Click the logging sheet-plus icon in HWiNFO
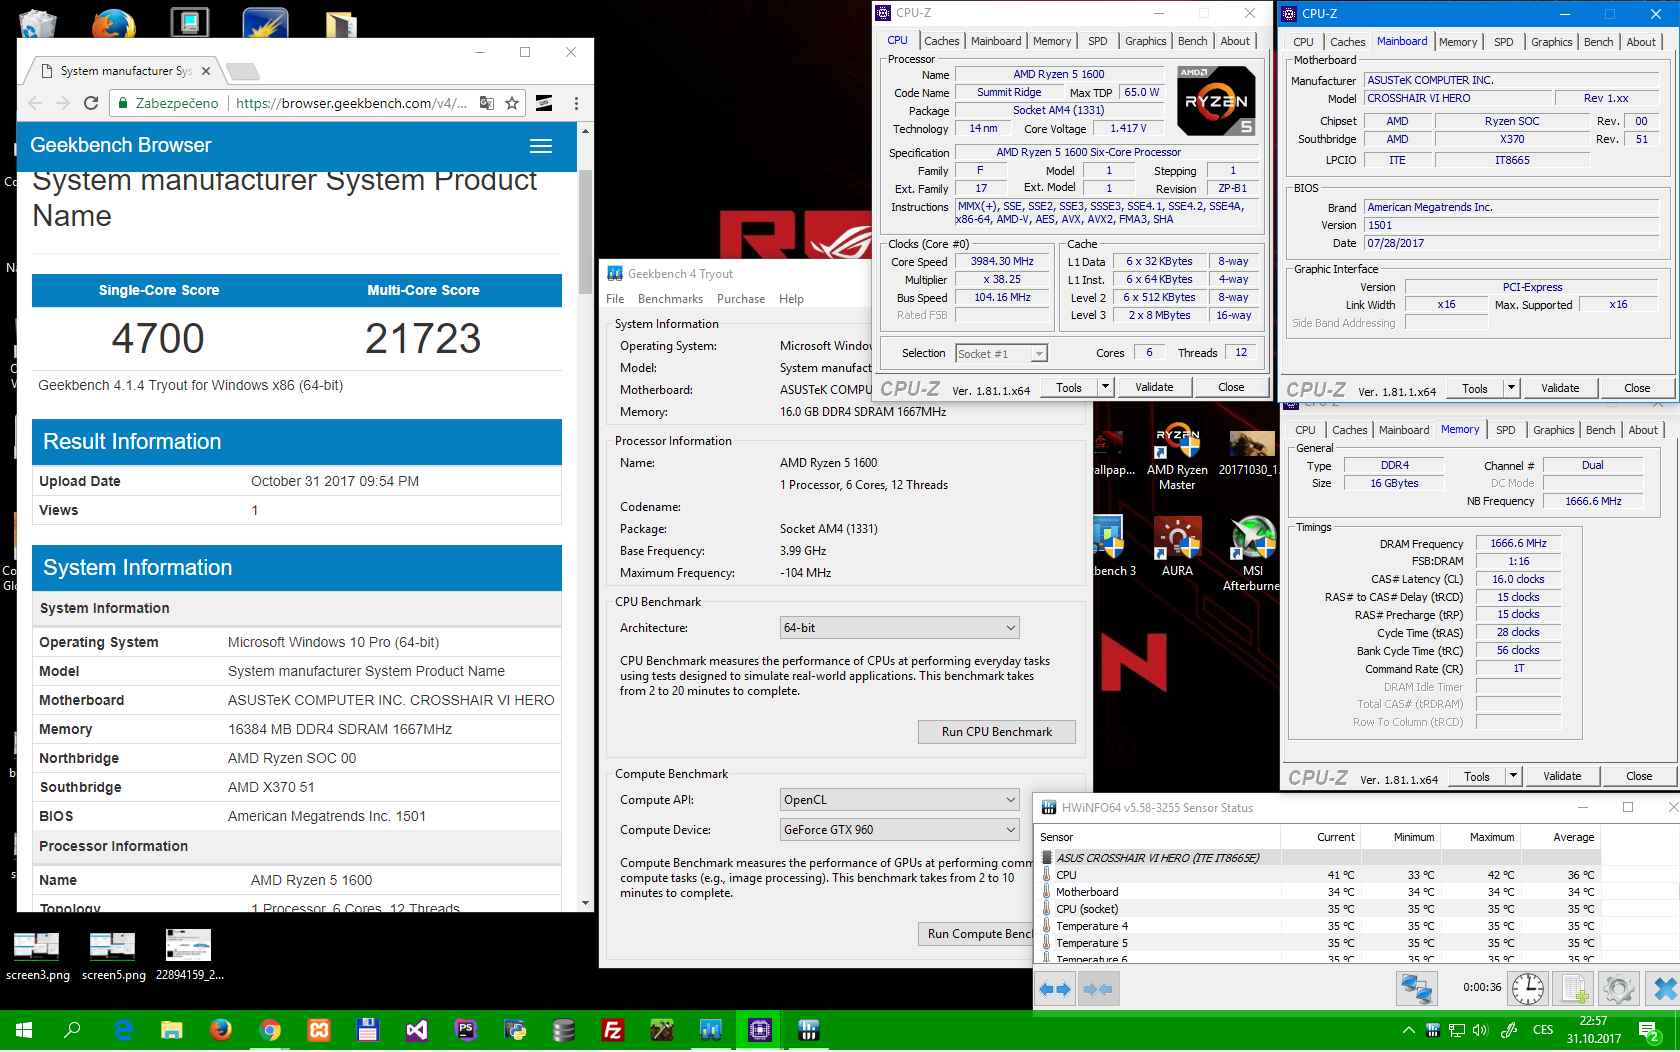Image resolution: width=1680 pixels, height=1052 pixels. pyautogui.click(x=1574, y=989)
